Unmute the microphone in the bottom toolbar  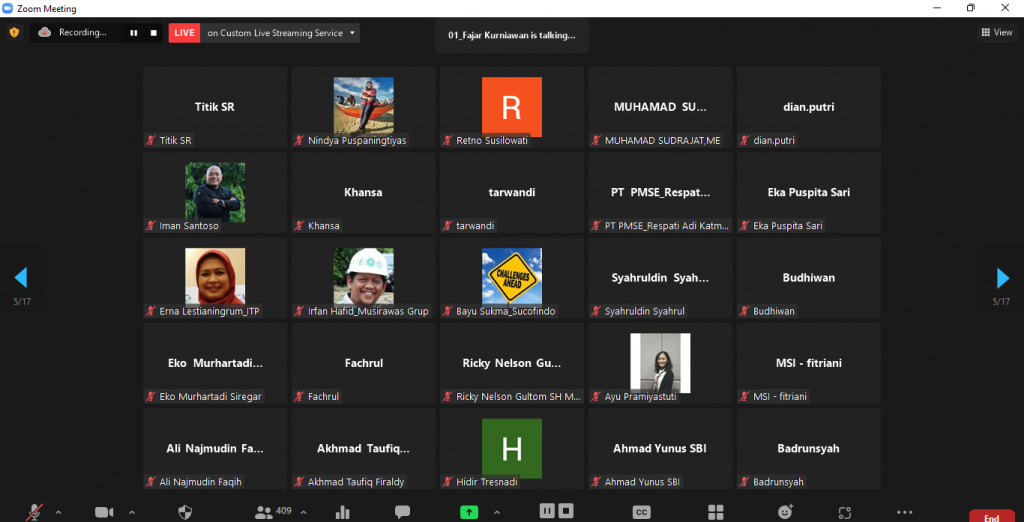pos(35,512)
